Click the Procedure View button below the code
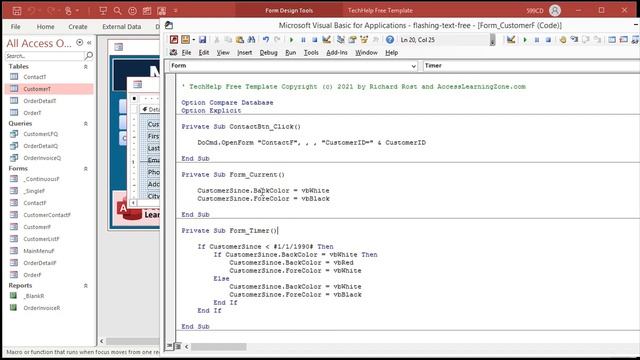 click(169, 346)
